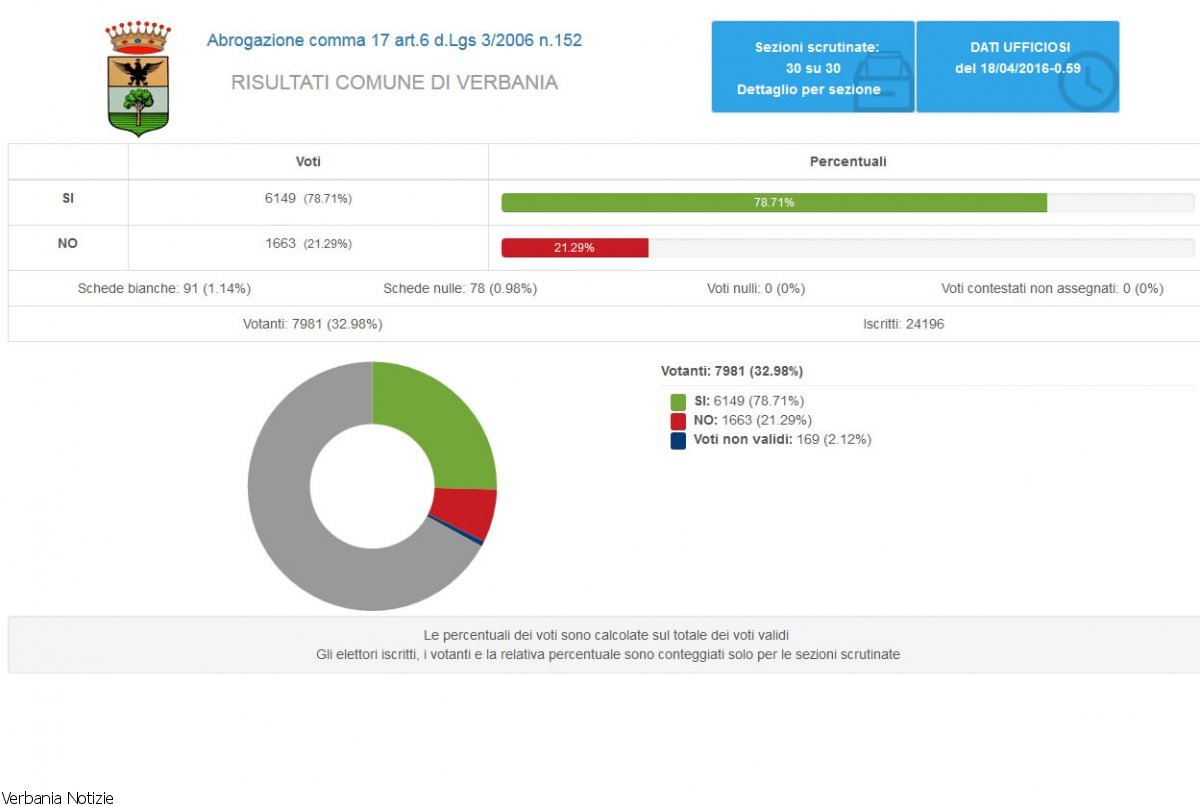Image resolution: width=1200 pixels, height=806 pixels.
Task: Open the Abrogazione comma 17 art.6 title link
Action: 394,41
